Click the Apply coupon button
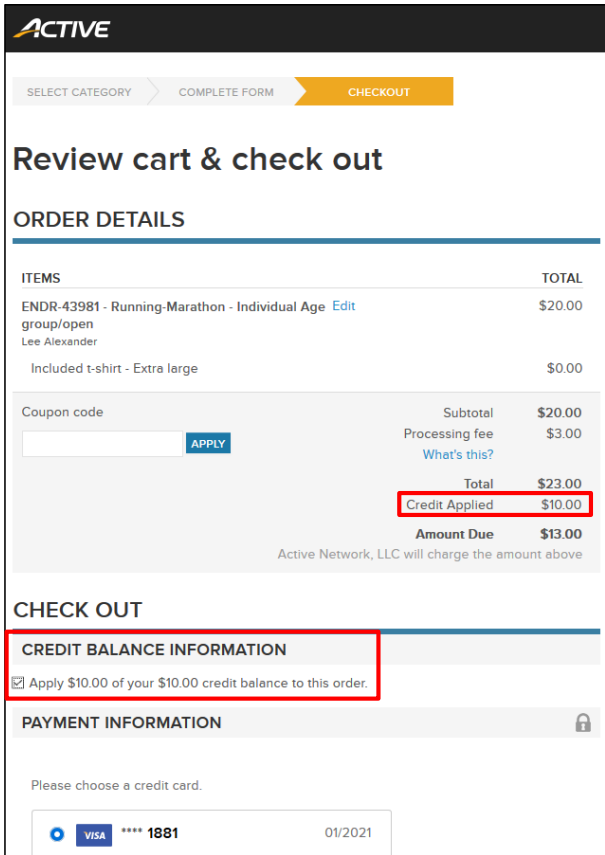 tap(208, 443)
